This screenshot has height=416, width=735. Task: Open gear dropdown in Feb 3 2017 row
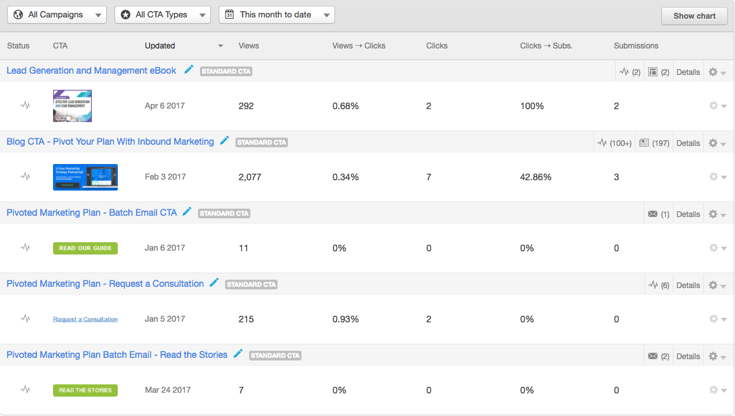[x=716, y=177]
